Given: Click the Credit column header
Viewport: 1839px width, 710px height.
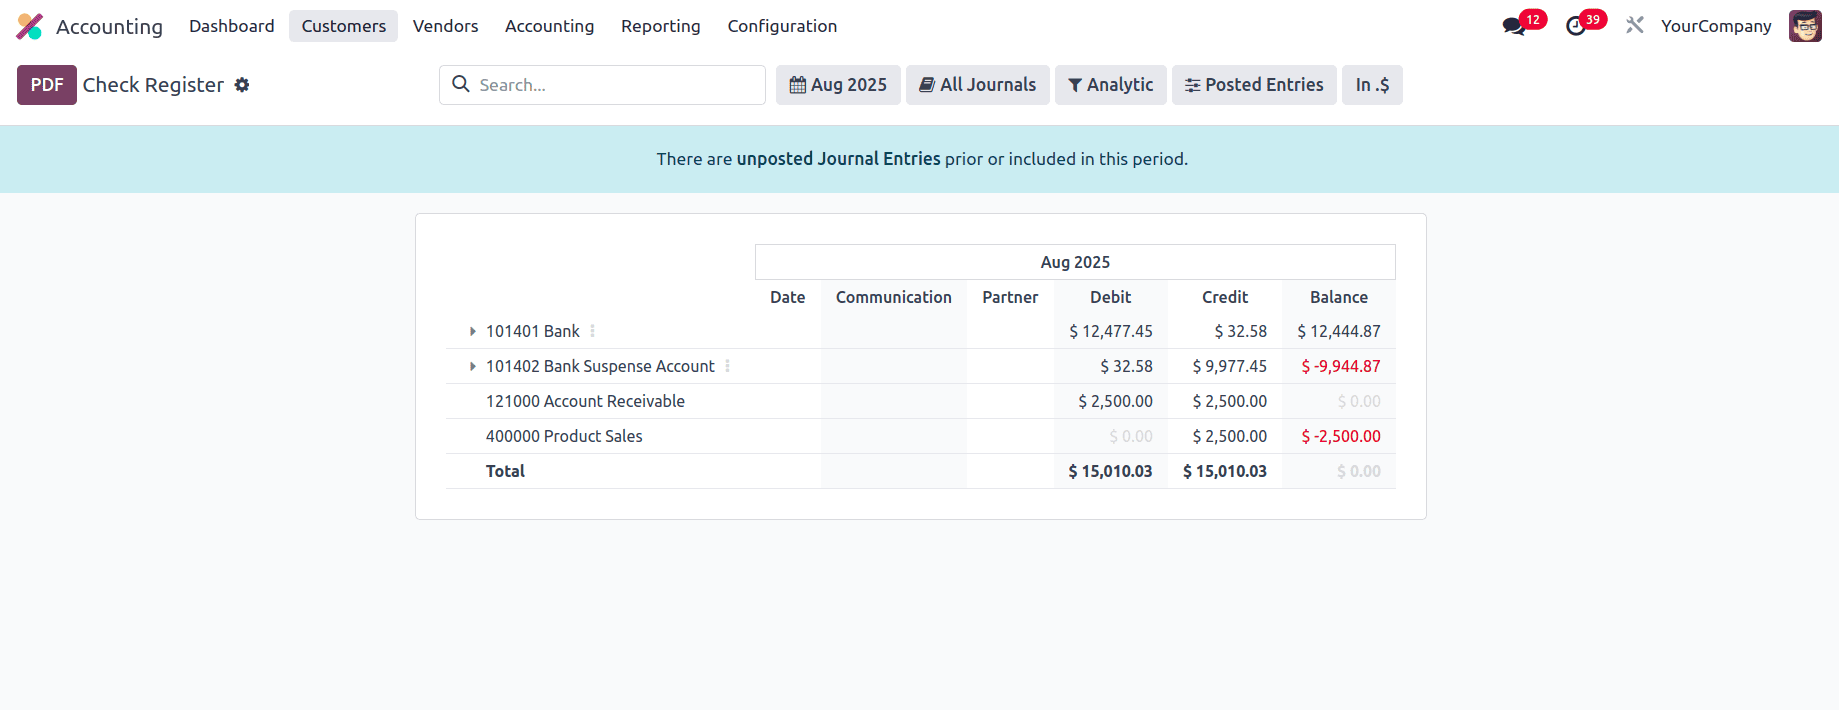Looking at the screenshot, I should (x=1225, y=297).
